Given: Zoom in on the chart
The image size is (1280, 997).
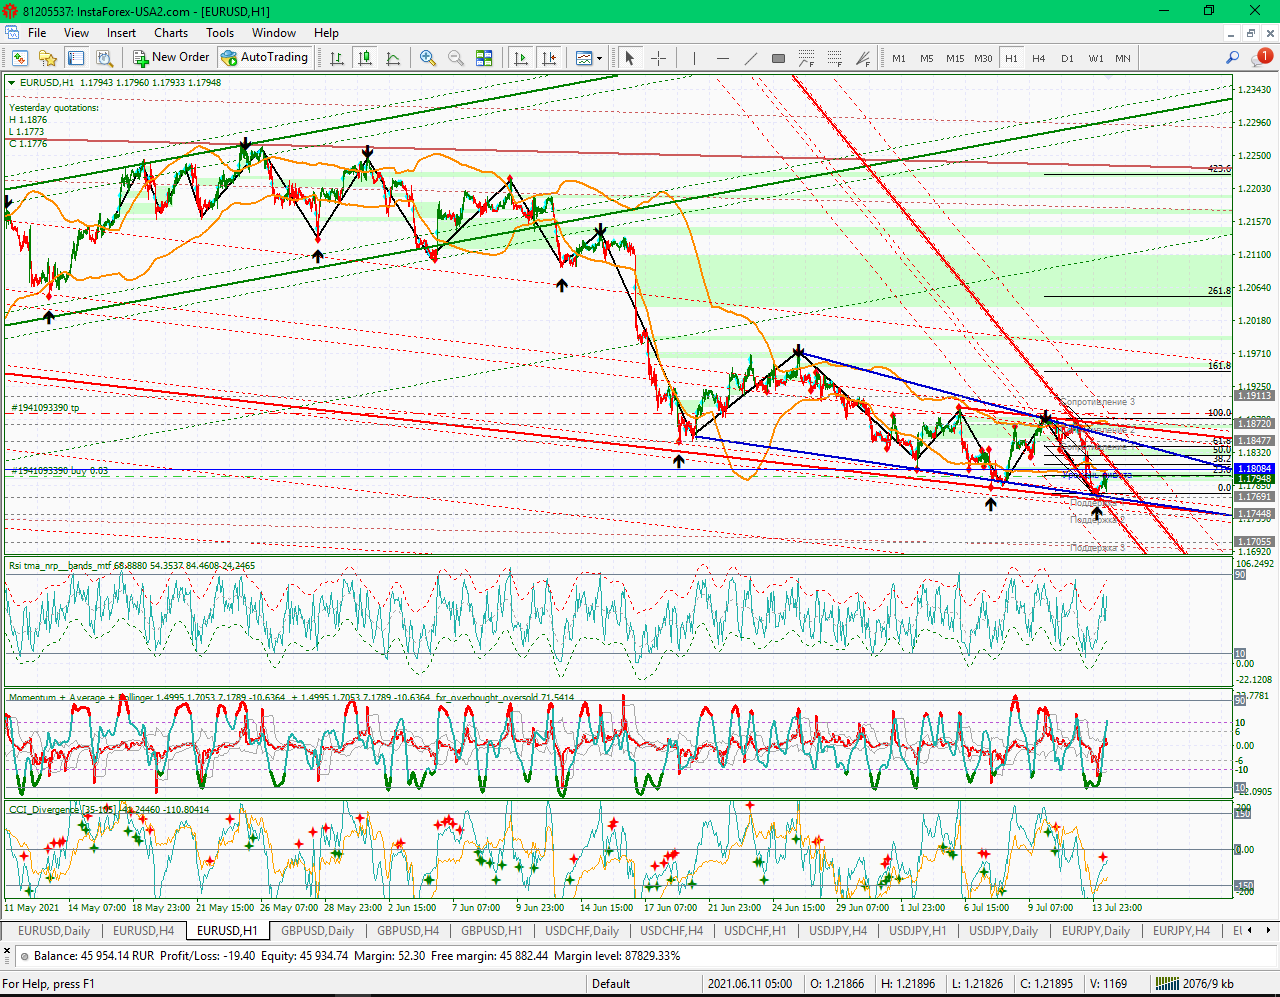Looking at the screenshot, I should (428, 58).
